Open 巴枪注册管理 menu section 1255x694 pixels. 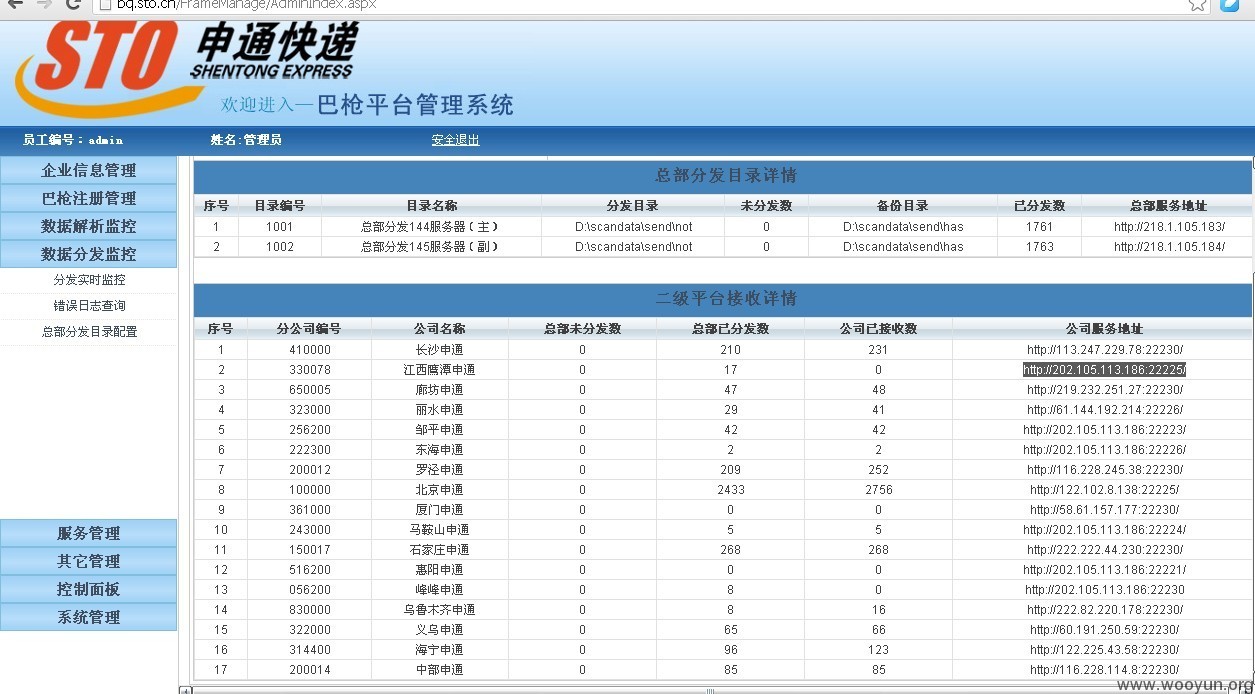[x=89, y=198]
